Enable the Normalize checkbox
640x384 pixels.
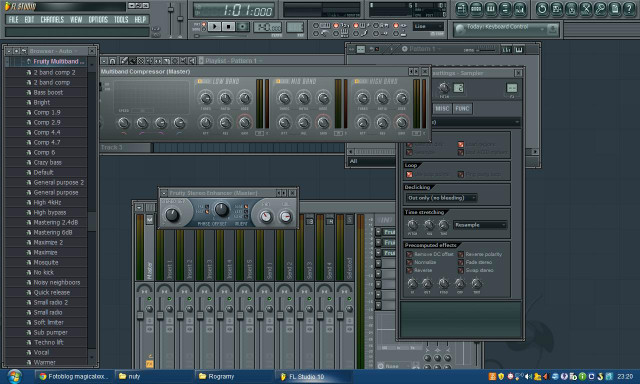(x=409, y=262)
